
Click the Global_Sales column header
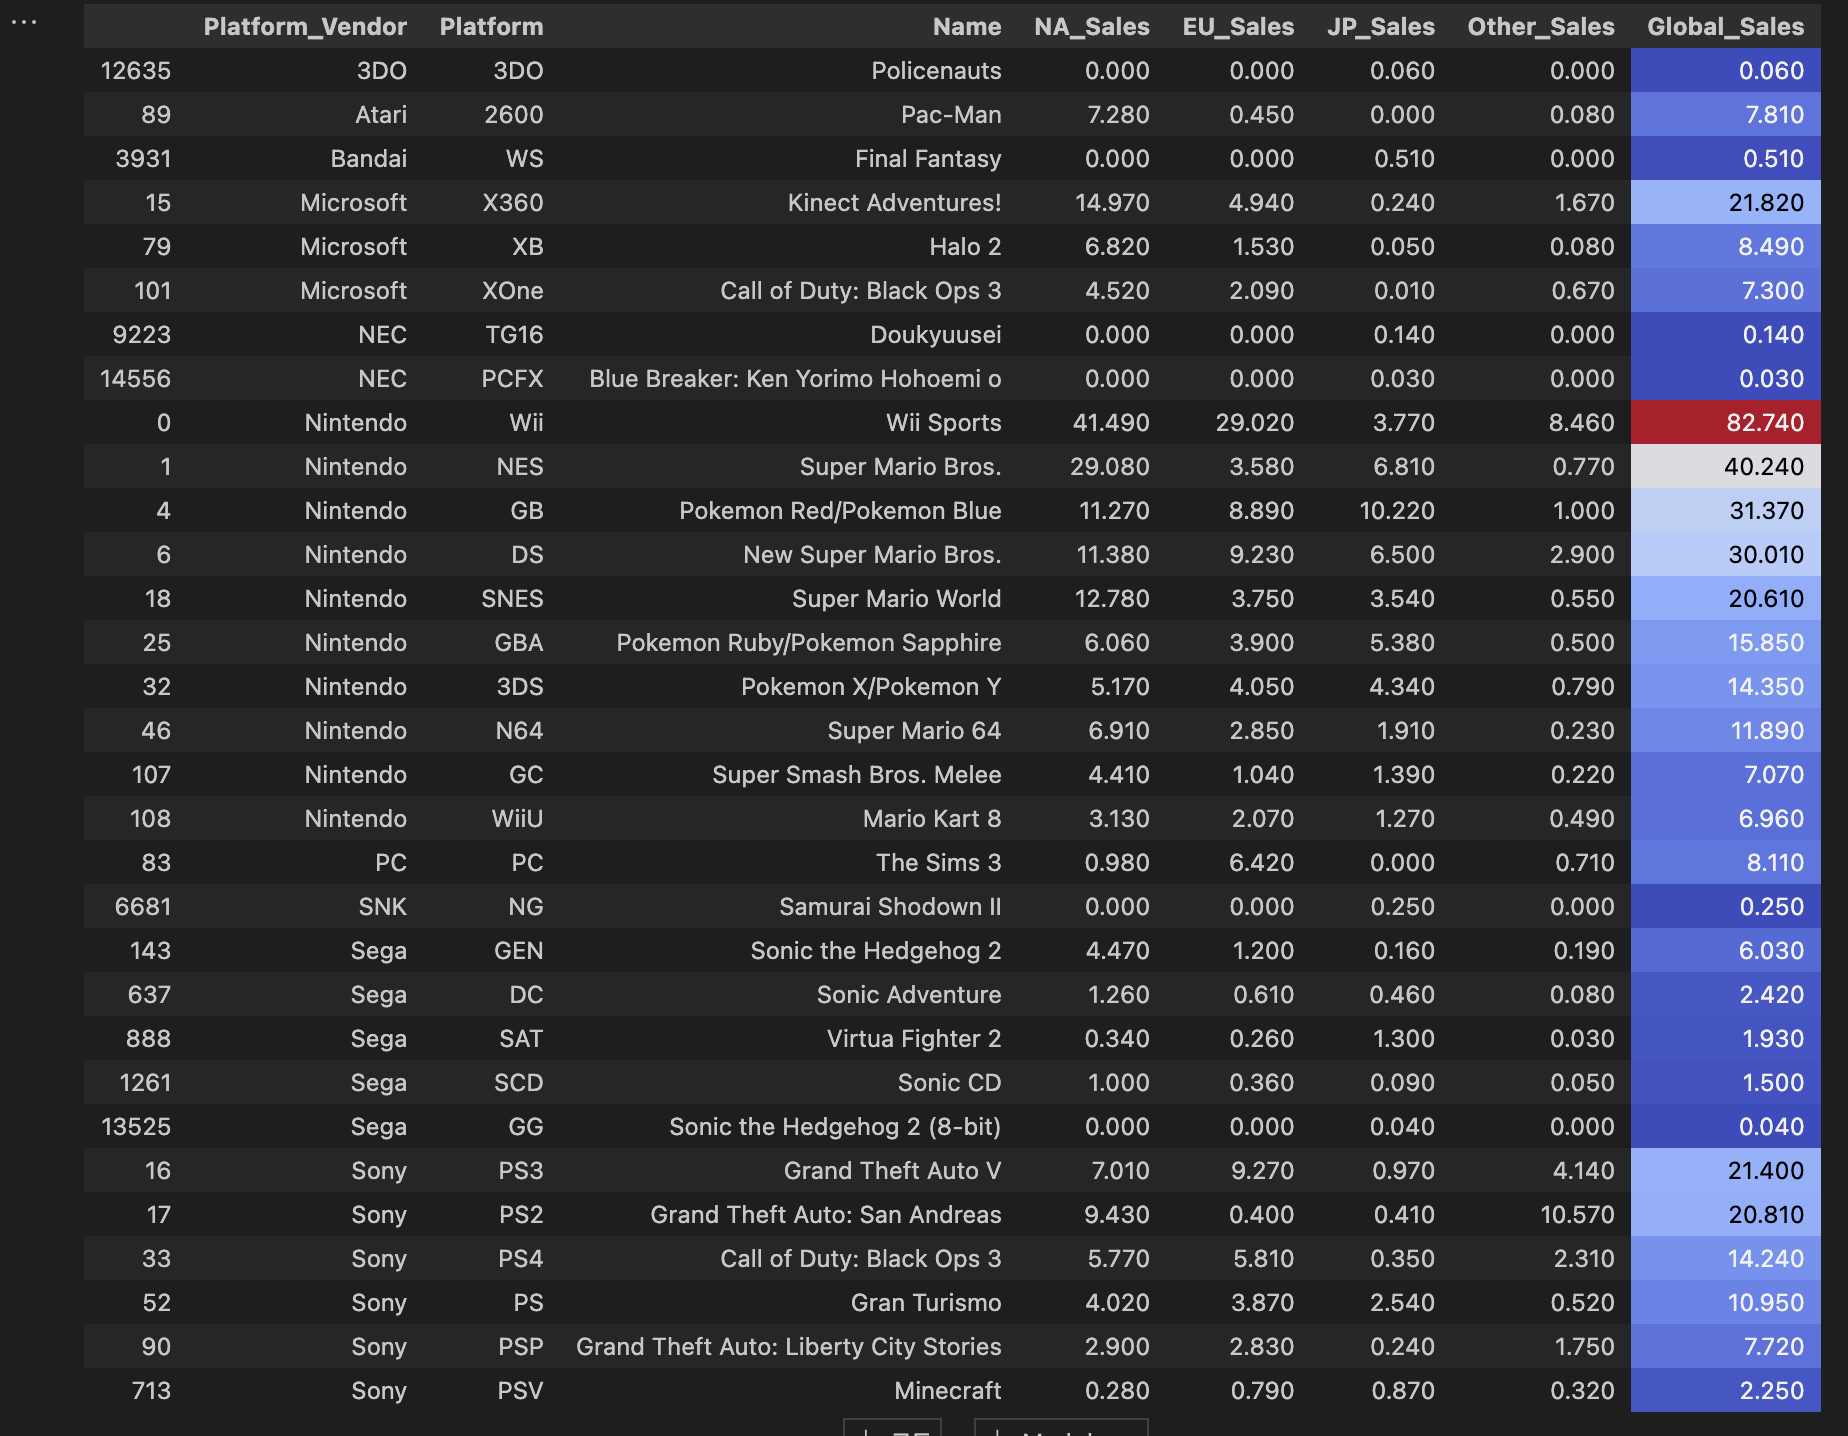(1726, 27)
